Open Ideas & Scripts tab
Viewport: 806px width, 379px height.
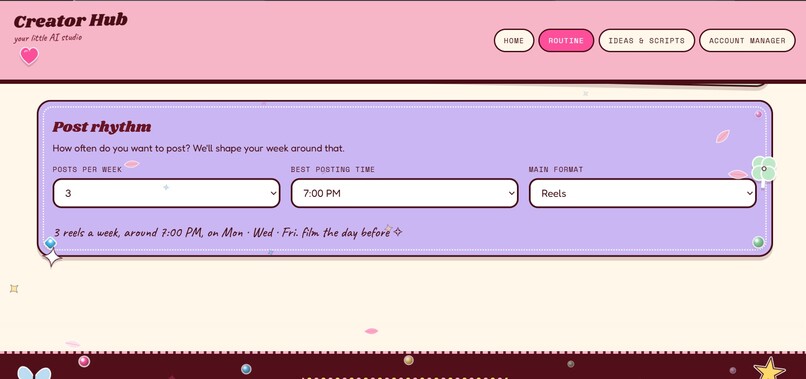pyautogui.click(x=646, y=41)
